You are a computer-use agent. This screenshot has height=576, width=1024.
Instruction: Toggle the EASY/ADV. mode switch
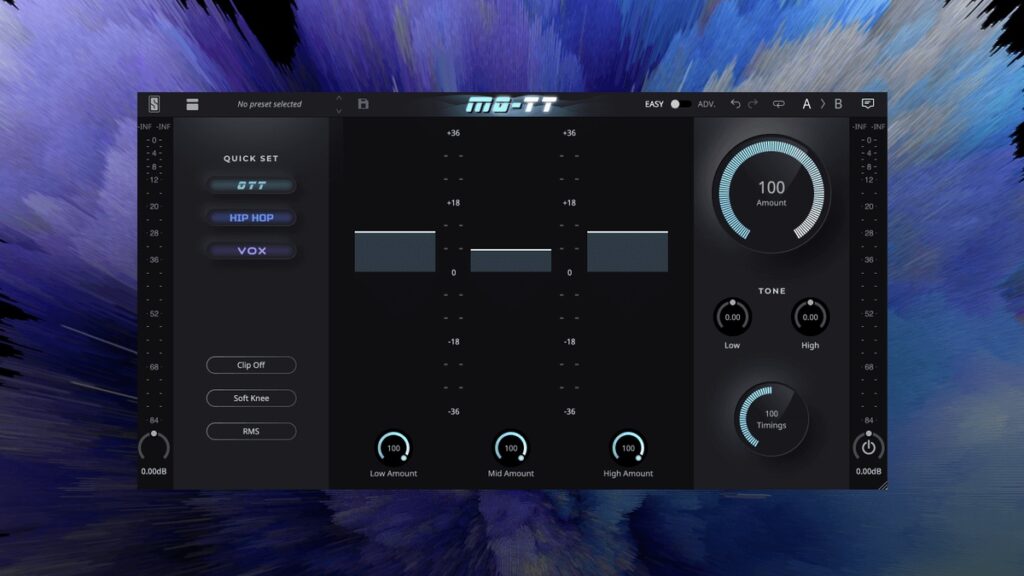point(680,104)
